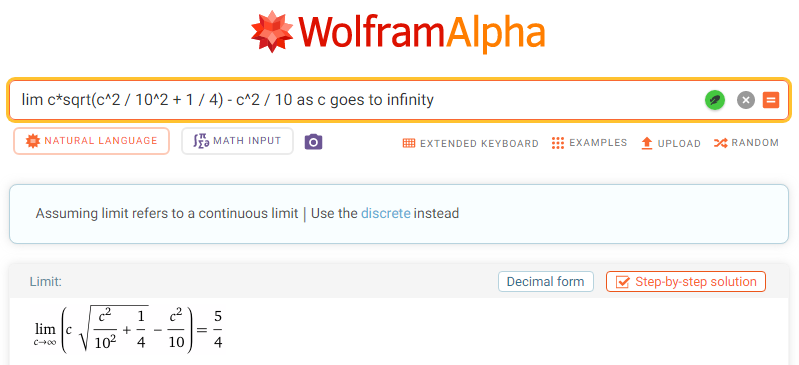Click the 'Assuming limit refers to a continuous limit' text

tap(167, 213)
